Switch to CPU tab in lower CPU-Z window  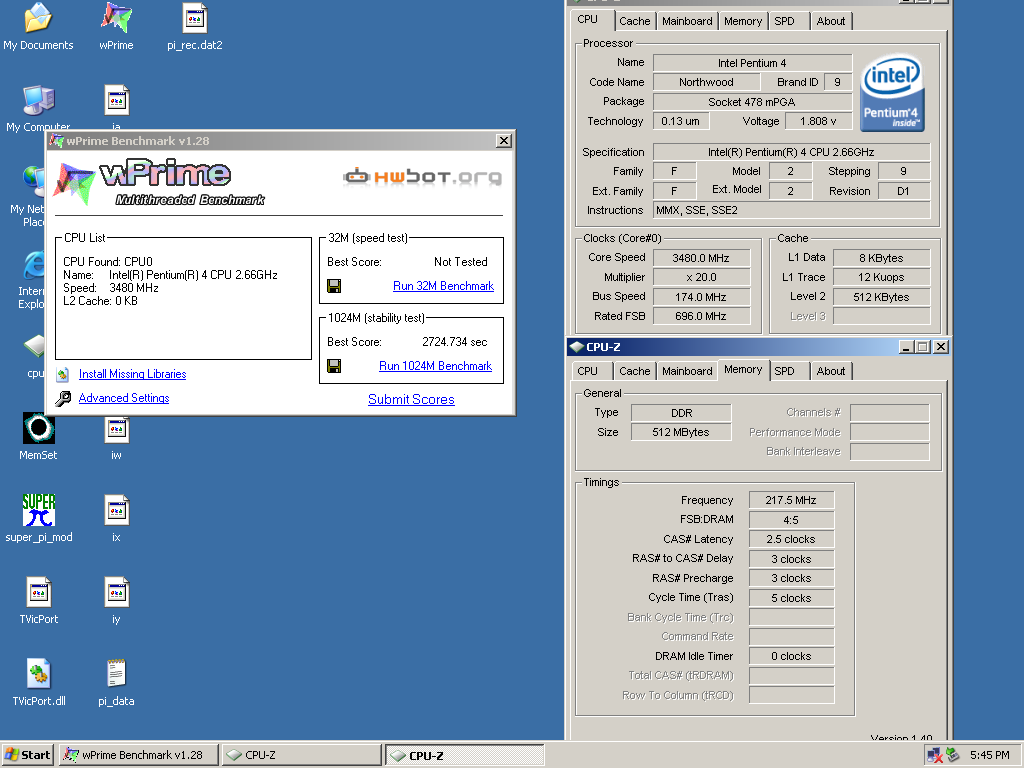click(x=588, y=371)
